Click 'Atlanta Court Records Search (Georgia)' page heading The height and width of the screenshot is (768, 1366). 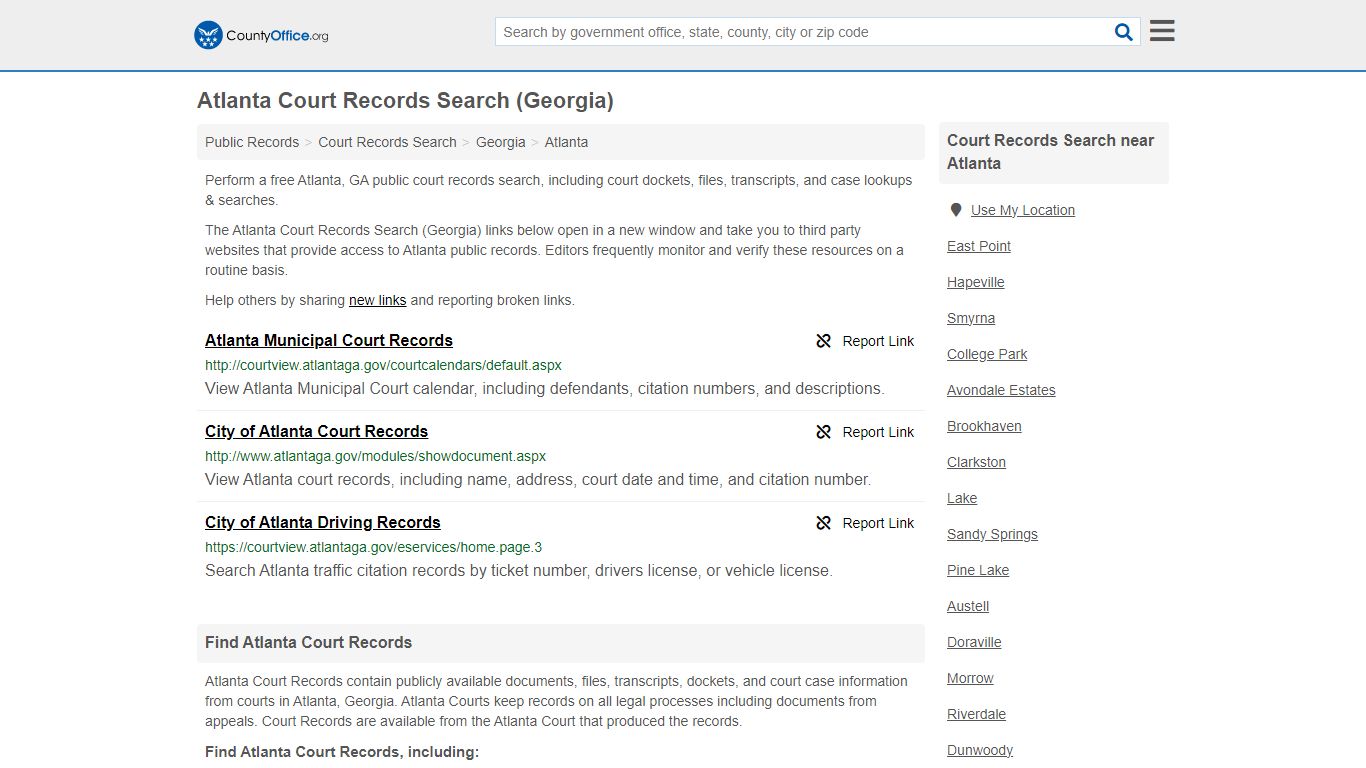coord(405,101)
